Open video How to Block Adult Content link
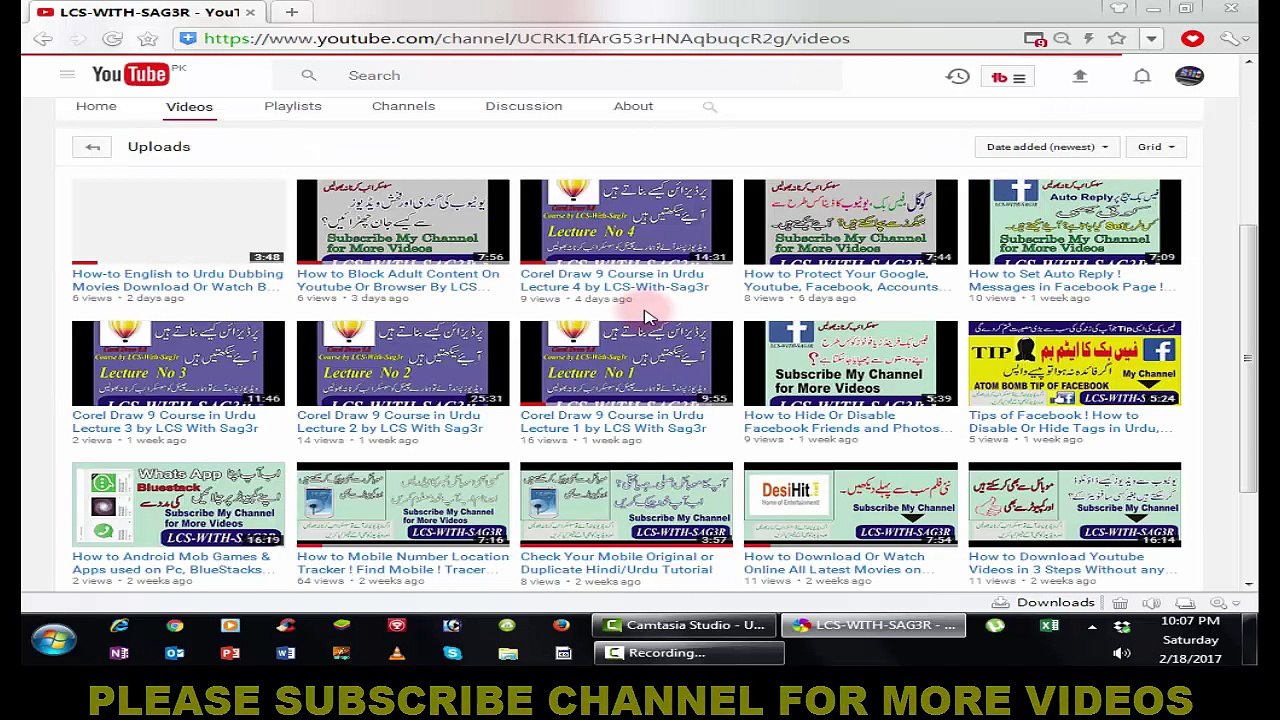The width and height of the screenshot is (1280, 720). (x=398, y=280)
